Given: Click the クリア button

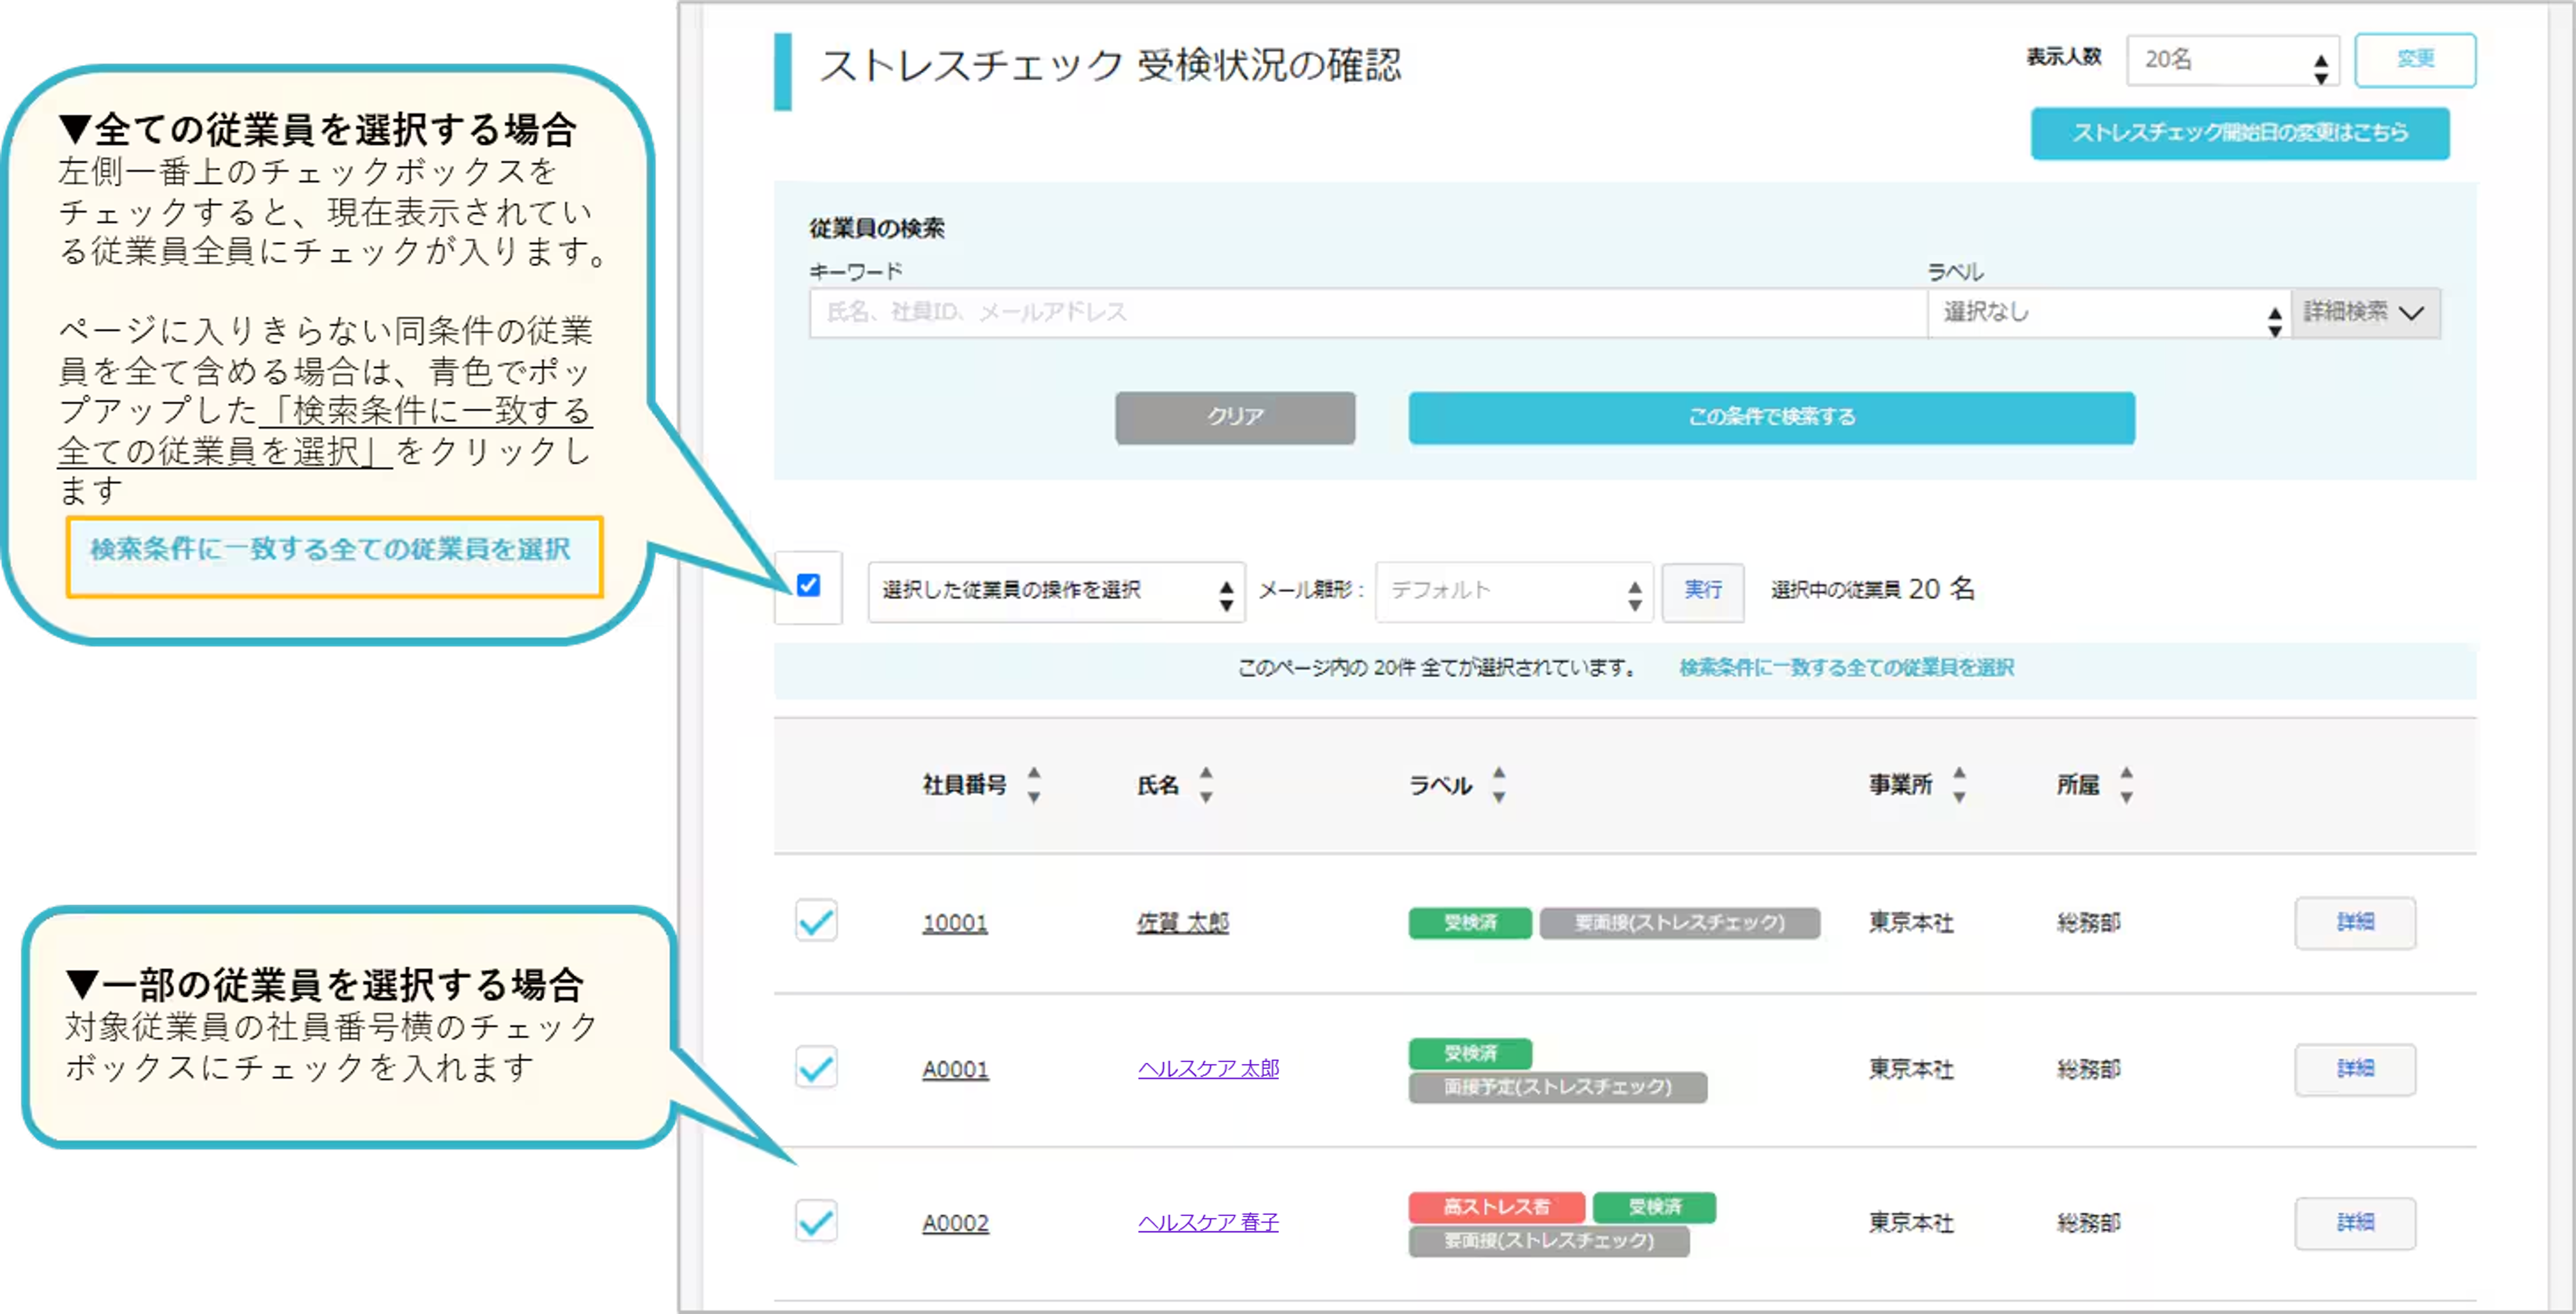Looking at the screenshot, I should [x=1235, y=417].
